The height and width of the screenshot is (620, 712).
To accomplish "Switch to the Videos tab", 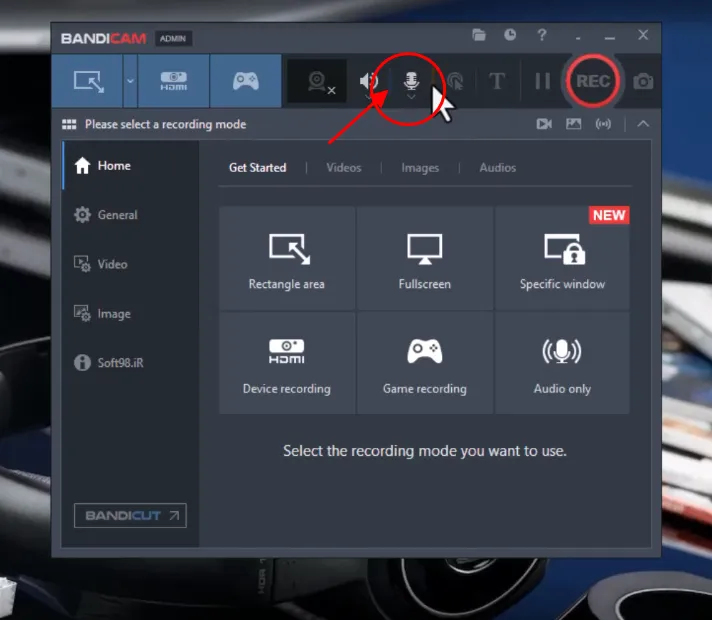I will point(344,168).
